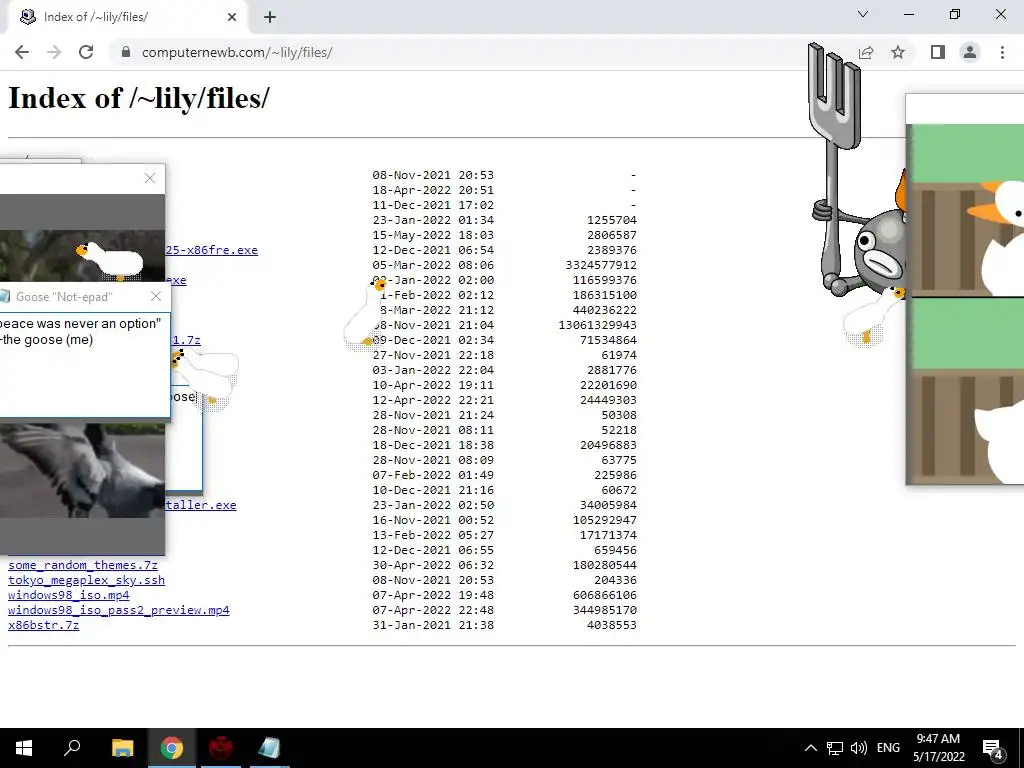Screen dimensions: 1024x768
Task: Close the Goose "Not-epad" window
Action: coord(155,296)
